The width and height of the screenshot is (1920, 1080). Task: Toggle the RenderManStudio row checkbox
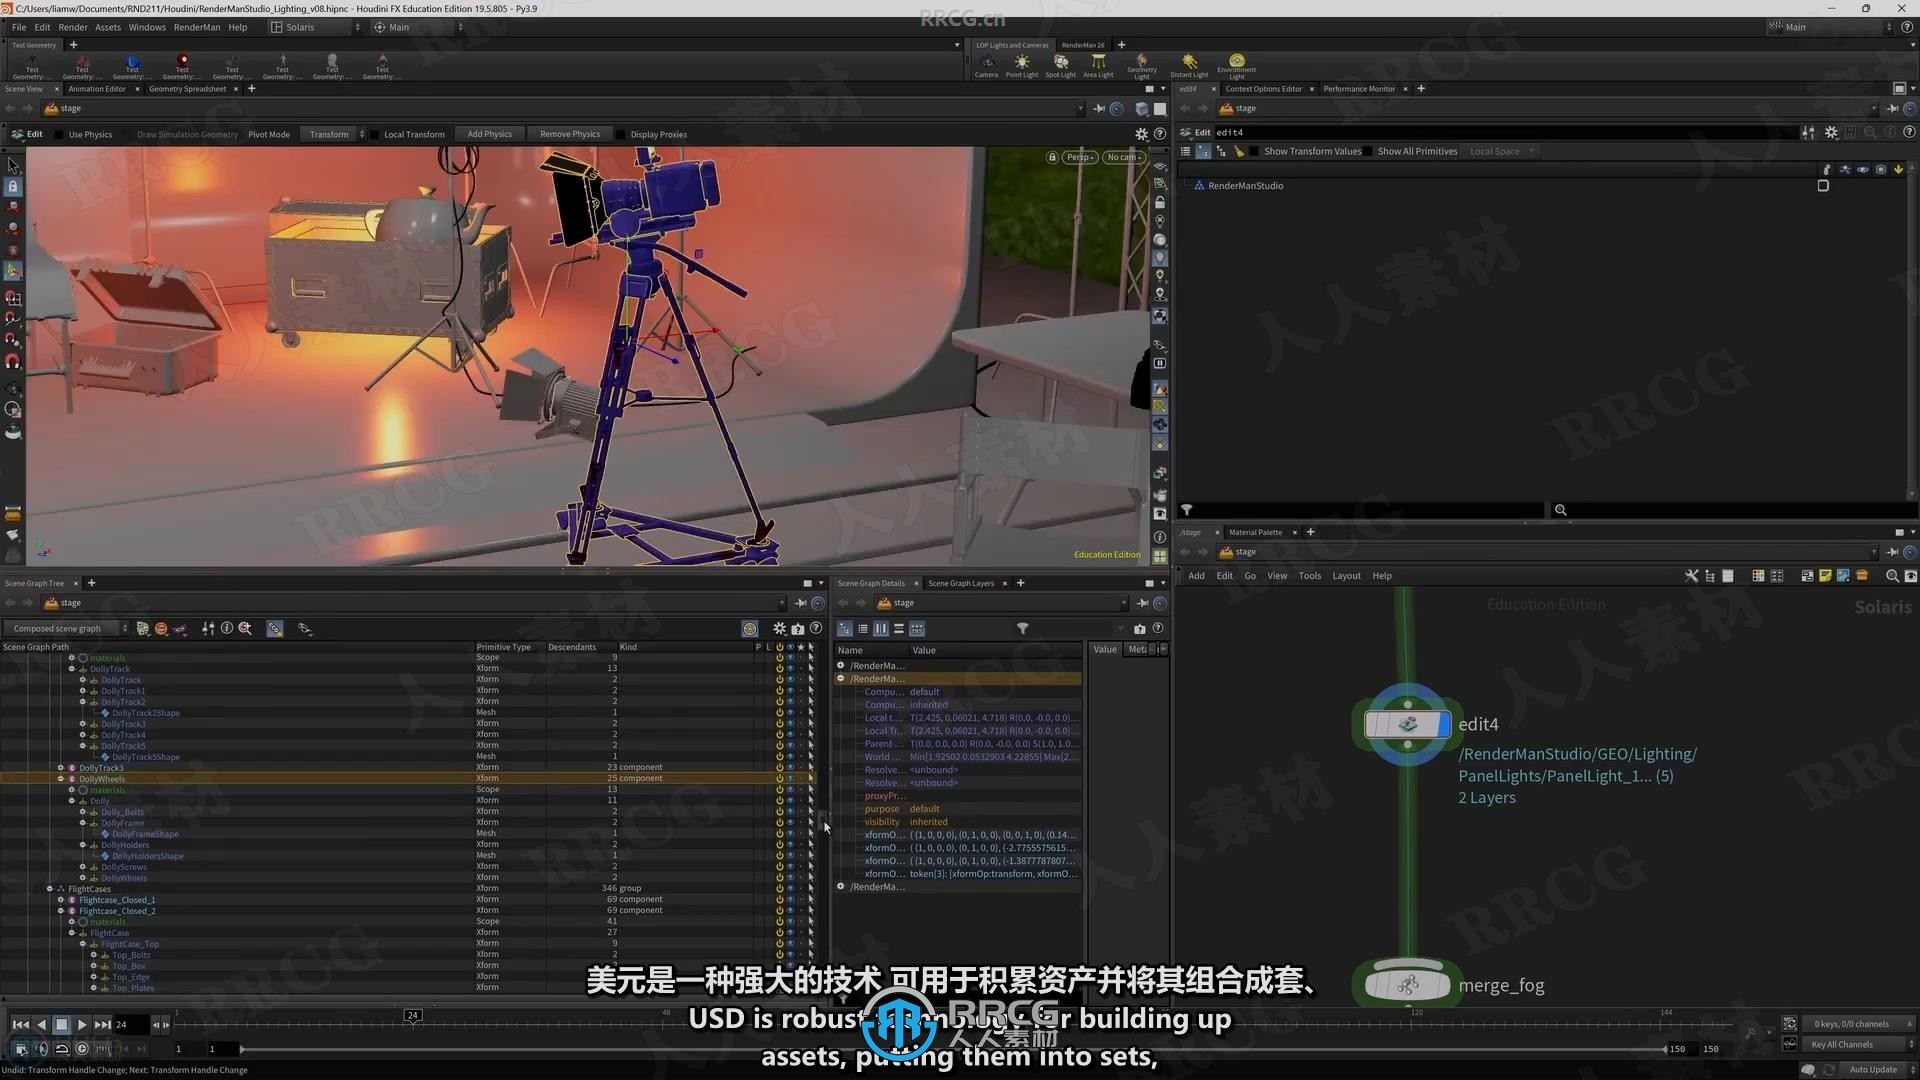pos(1822,186)
